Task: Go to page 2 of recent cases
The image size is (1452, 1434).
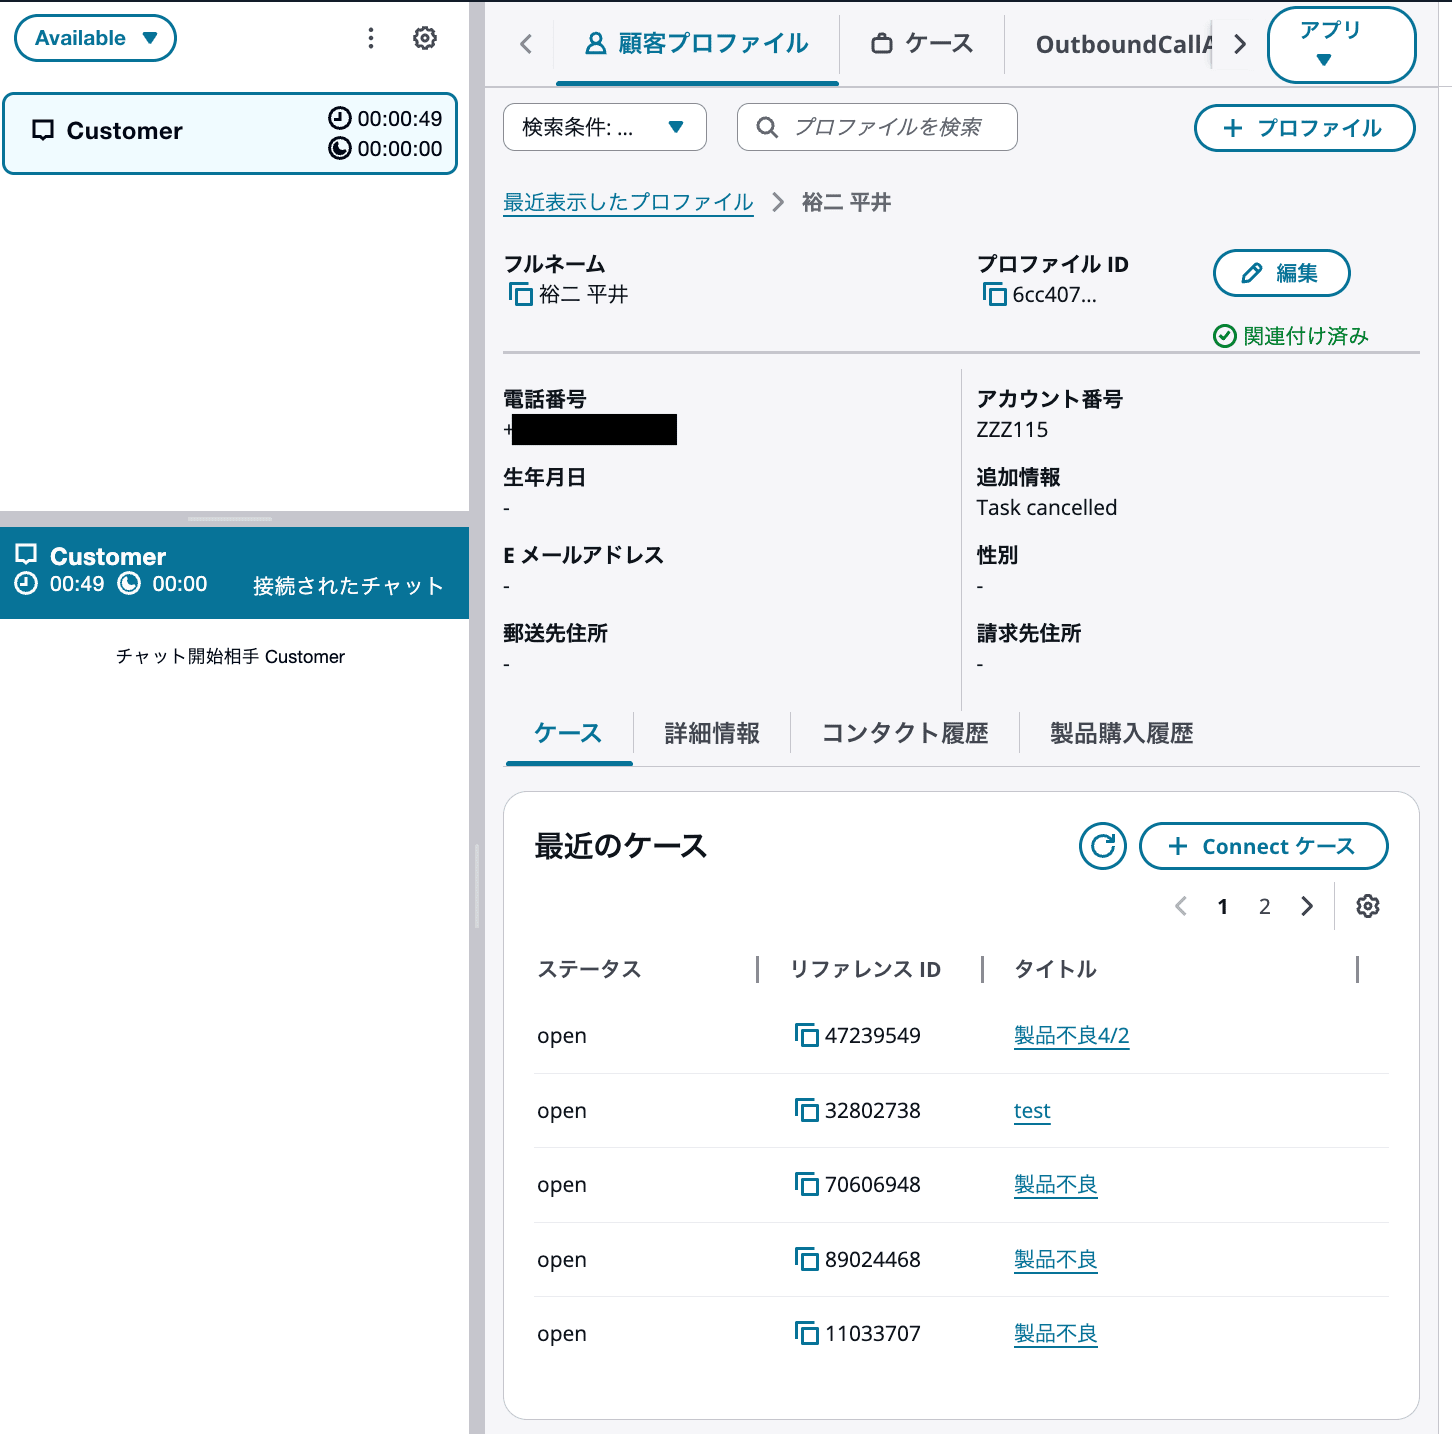Action: [x=1264, y=906]
